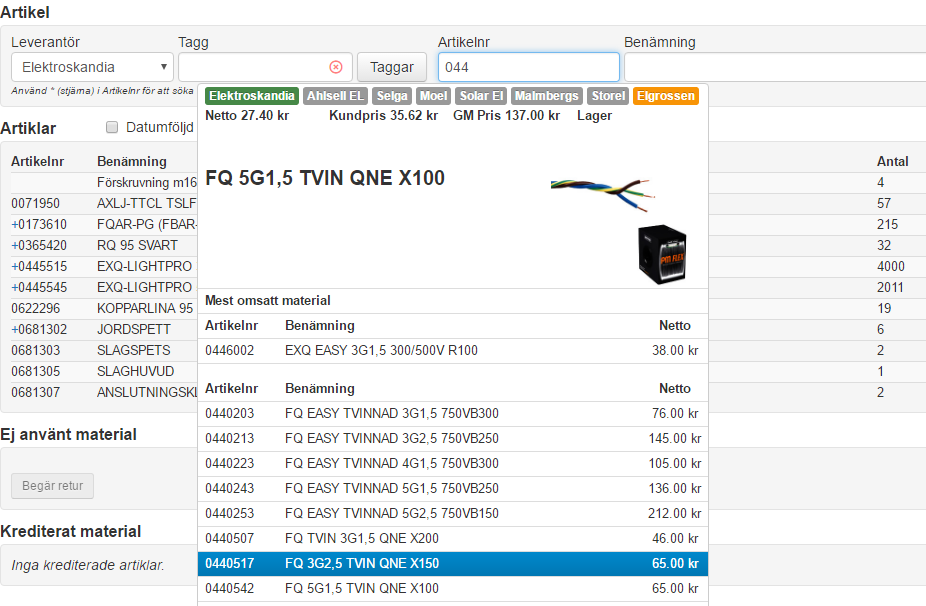
Task: Switch to Solar El supplier tab
Action: [x=481, y=96]
